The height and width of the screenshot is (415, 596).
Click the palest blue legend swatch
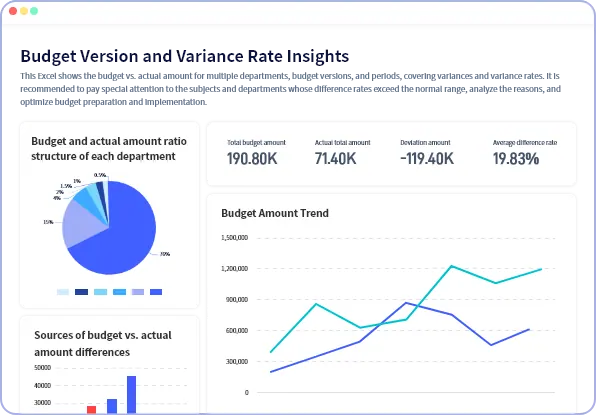pos(63,292)
